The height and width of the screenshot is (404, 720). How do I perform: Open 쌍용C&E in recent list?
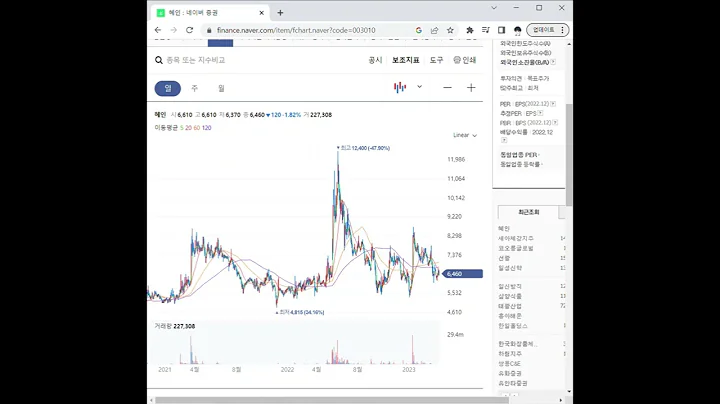[510, 363]
